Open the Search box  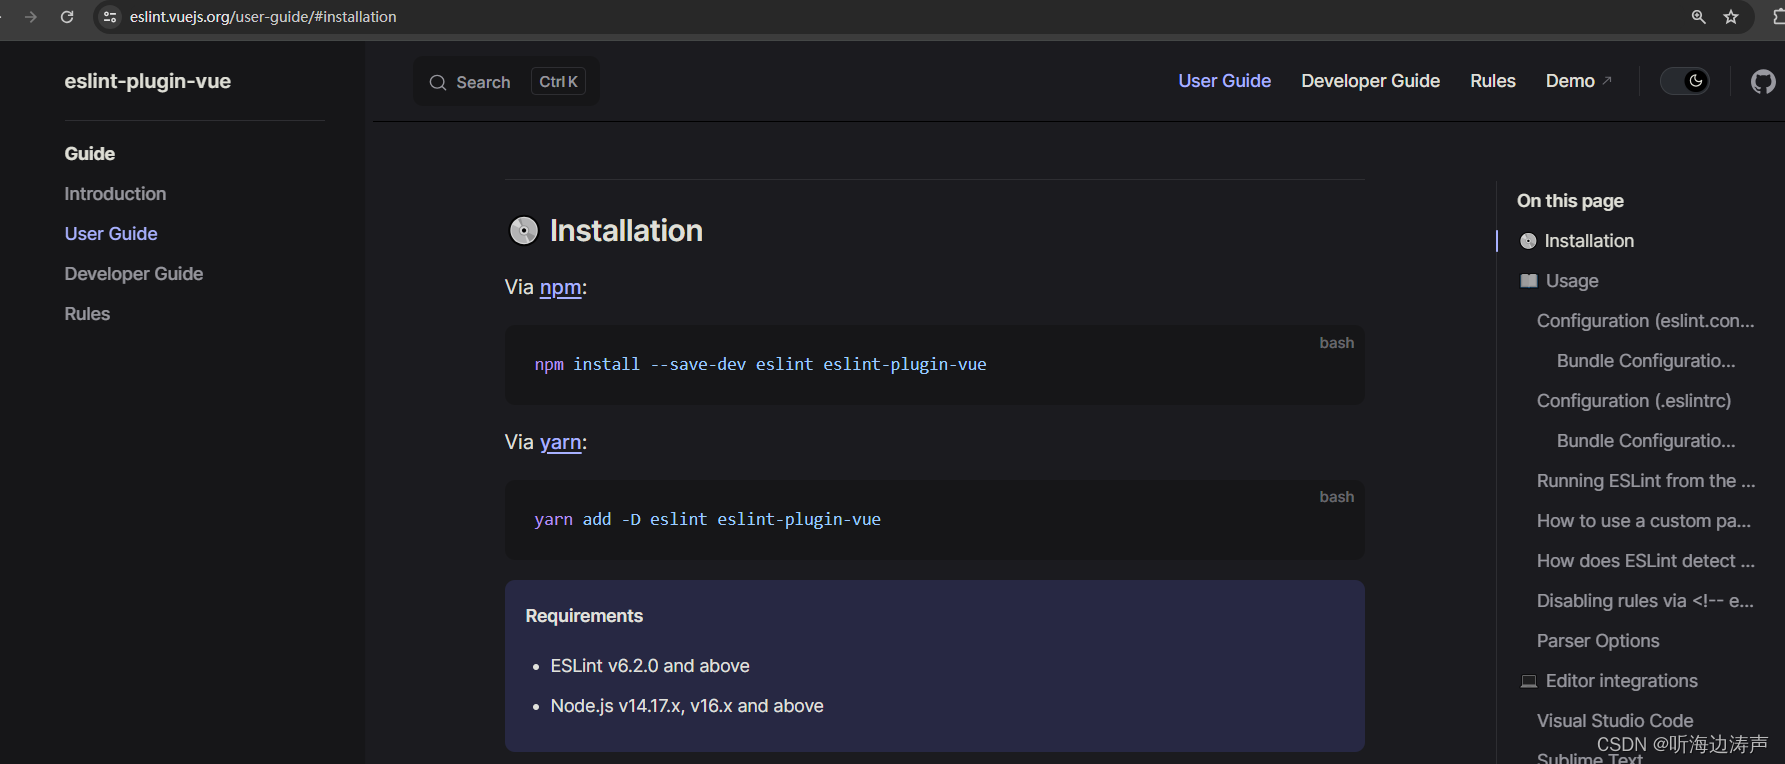pyautogui.click(x=507, y=82)
